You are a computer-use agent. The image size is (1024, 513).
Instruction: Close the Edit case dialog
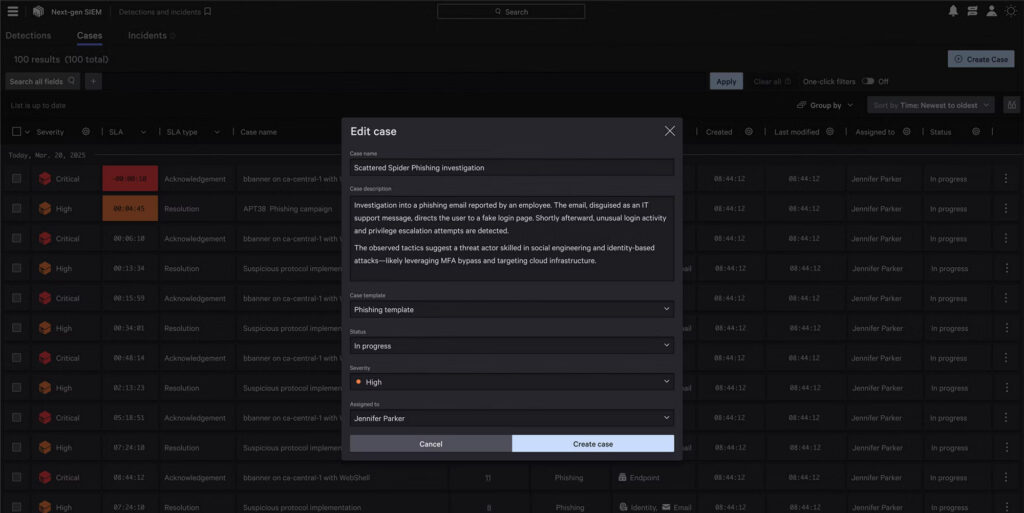click(669, 131)
